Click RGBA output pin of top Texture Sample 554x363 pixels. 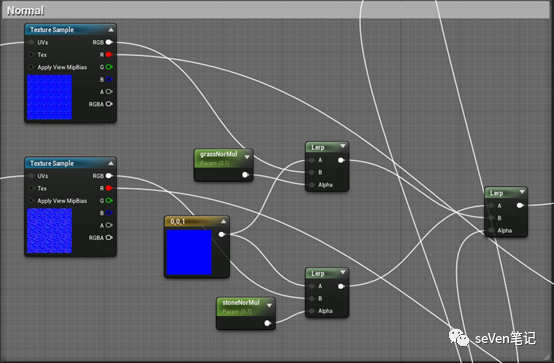109,104
